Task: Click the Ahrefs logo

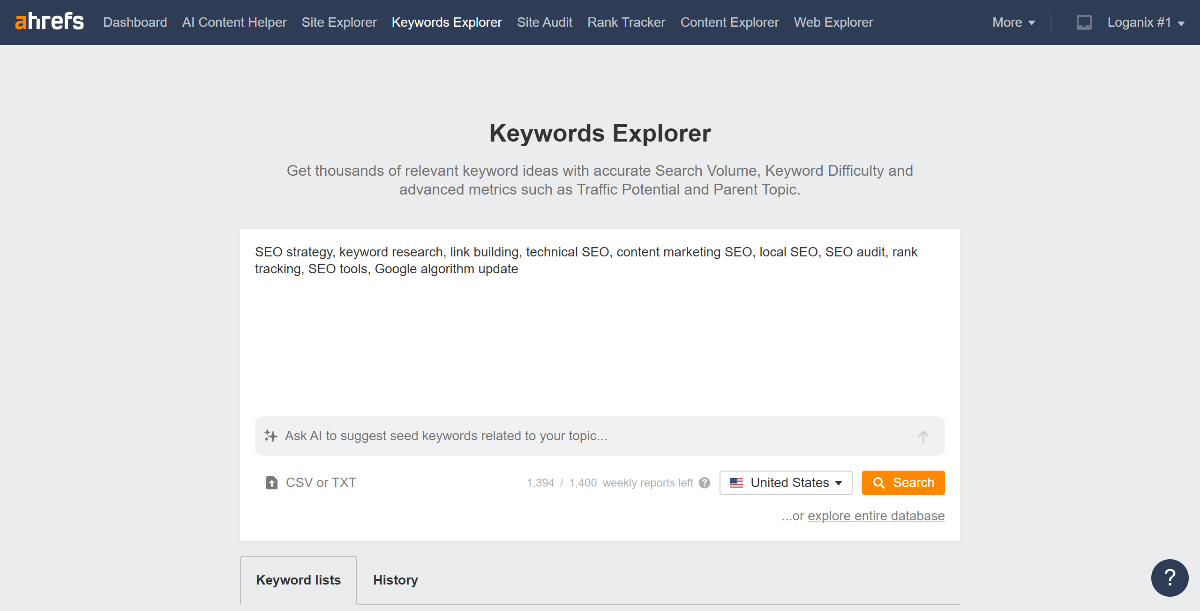Action: coord(49,21)
